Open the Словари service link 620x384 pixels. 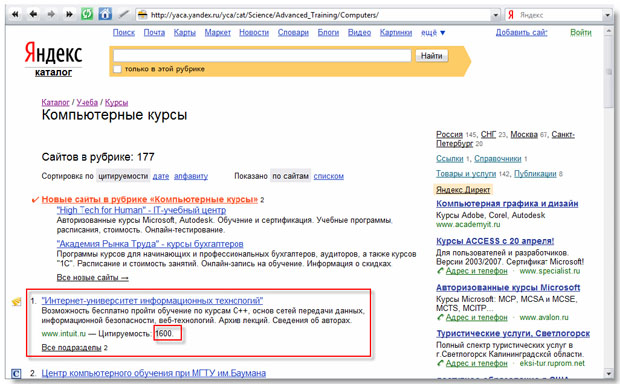(x=293, y=32)
